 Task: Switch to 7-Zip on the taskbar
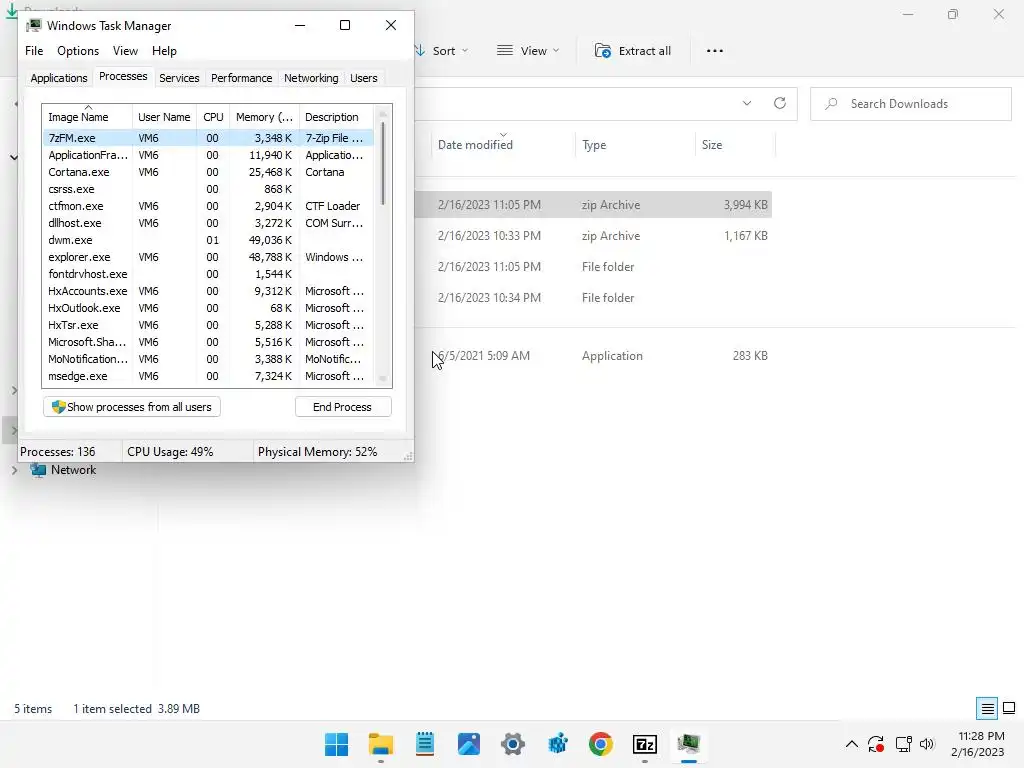pyautogui.click(x=645, y=744)
